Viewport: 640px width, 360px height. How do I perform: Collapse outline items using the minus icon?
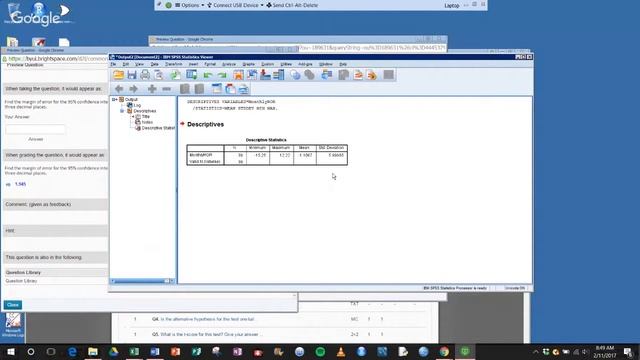pyautogui.click(x=166, y=89)
